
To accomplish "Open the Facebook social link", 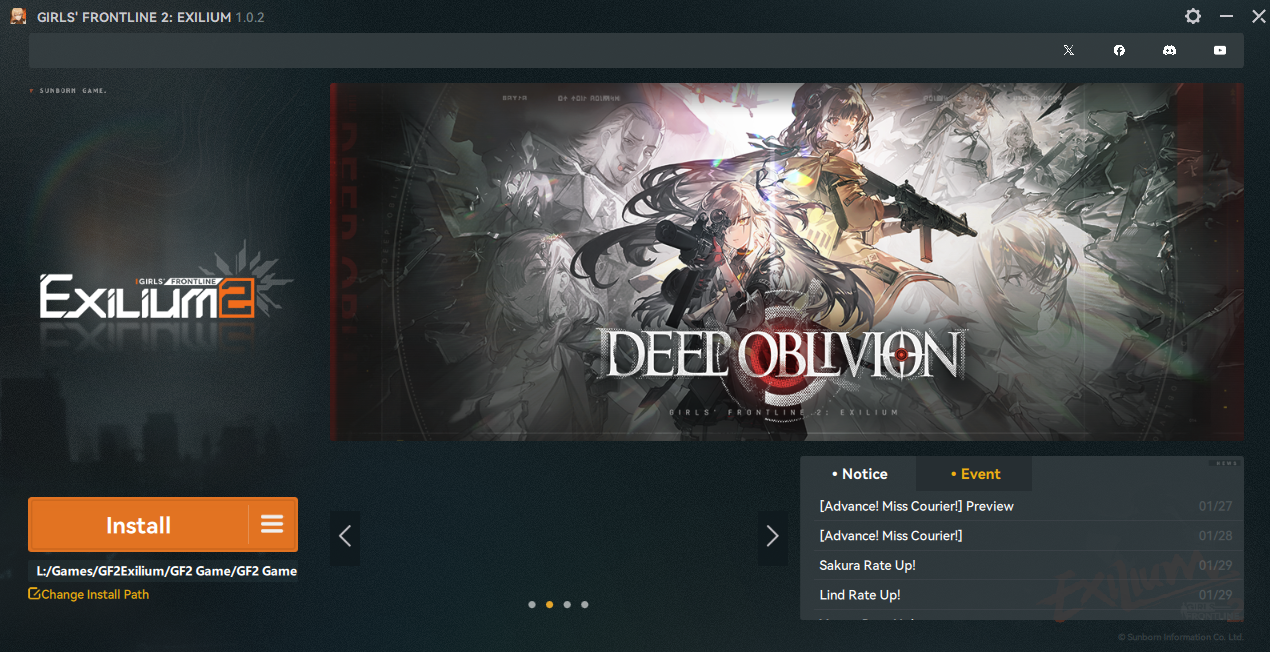I will [x=1119, y=50].
